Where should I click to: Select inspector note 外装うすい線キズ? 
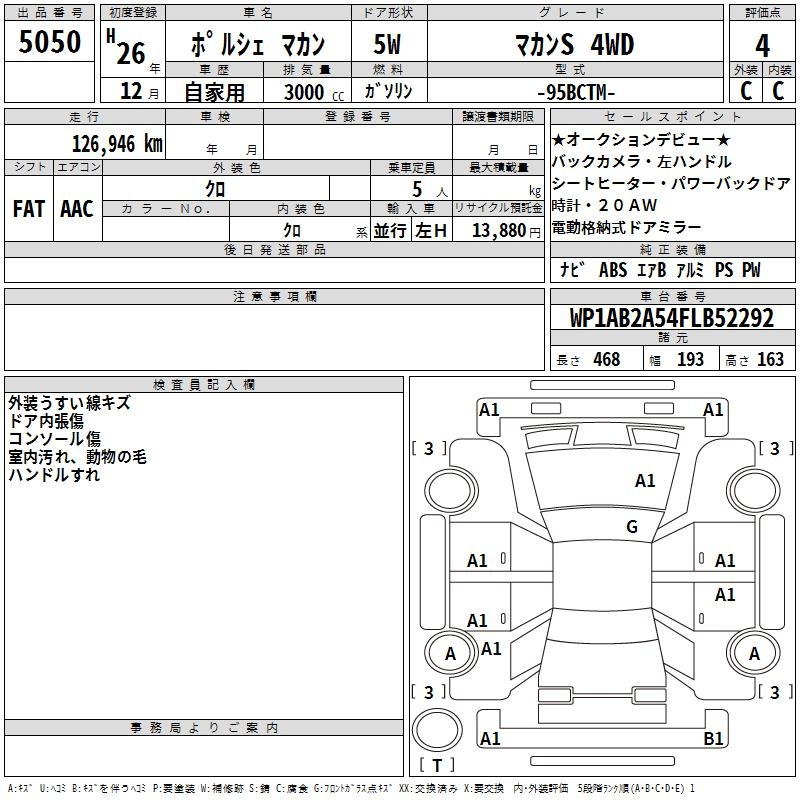[x=69, y=403]
